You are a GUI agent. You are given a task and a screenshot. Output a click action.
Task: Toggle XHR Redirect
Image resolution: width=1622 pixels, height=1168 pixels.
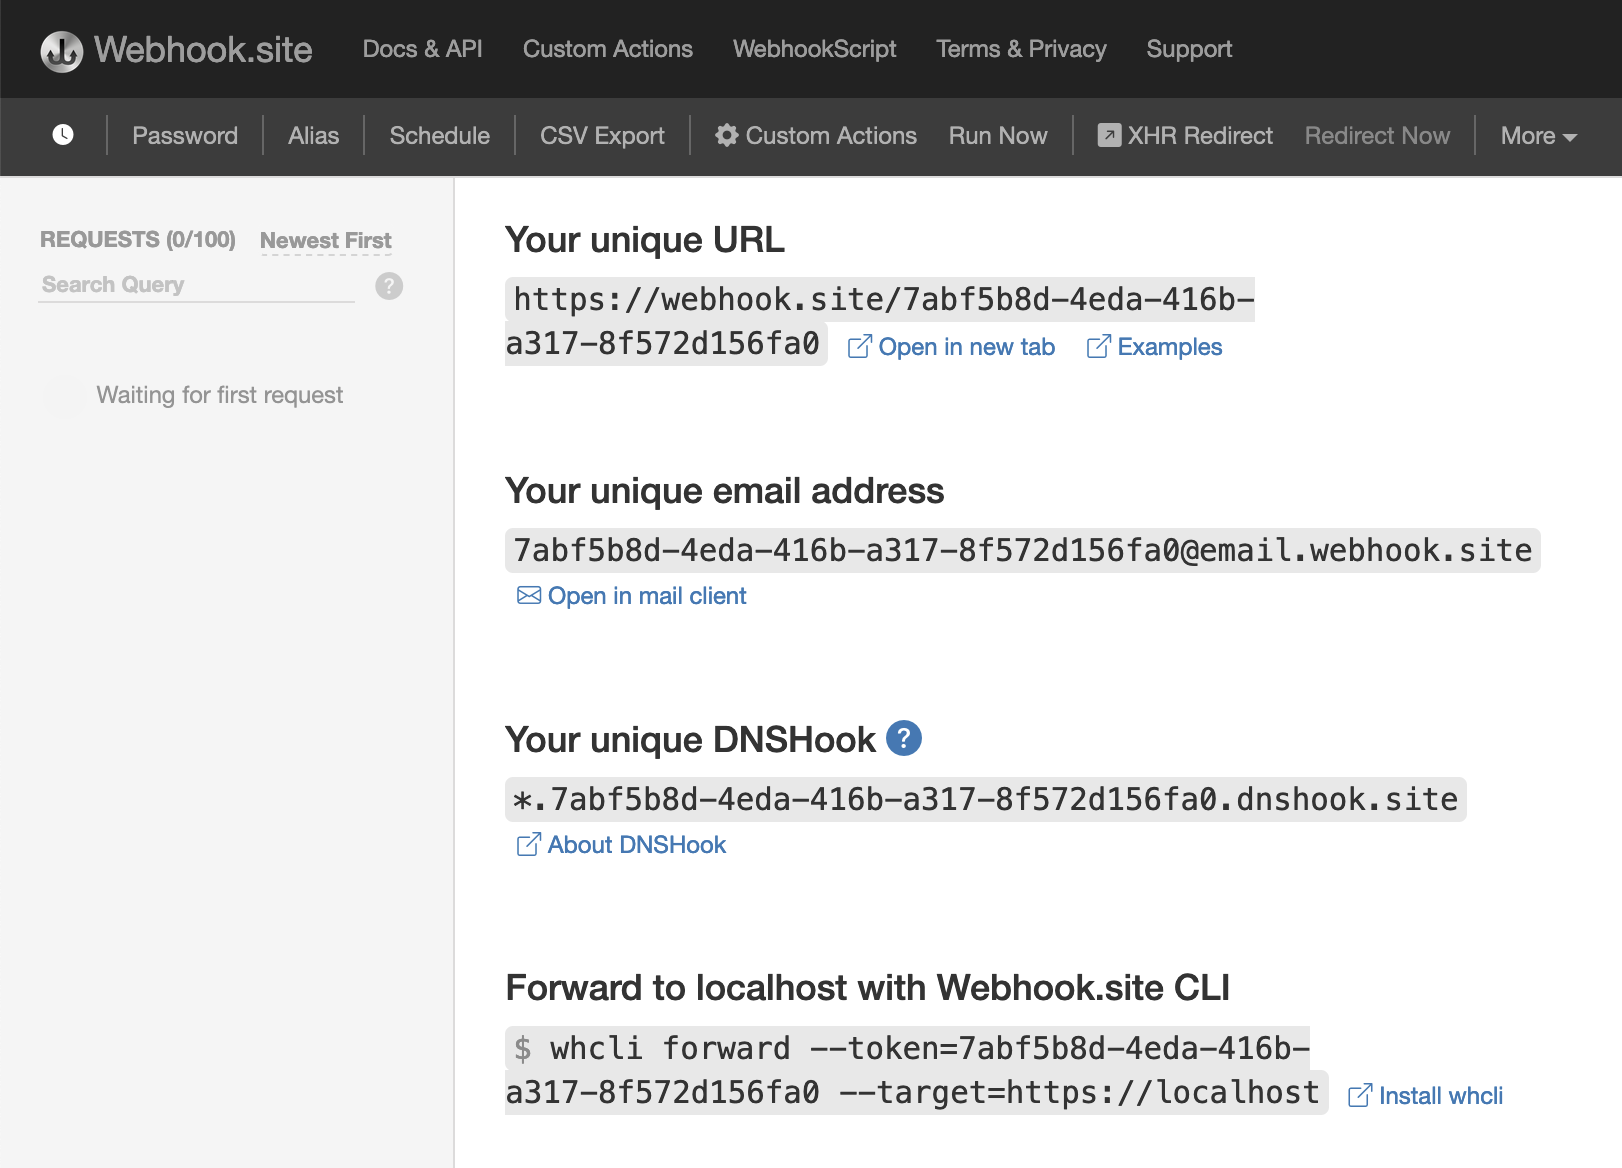point(1200,136)
